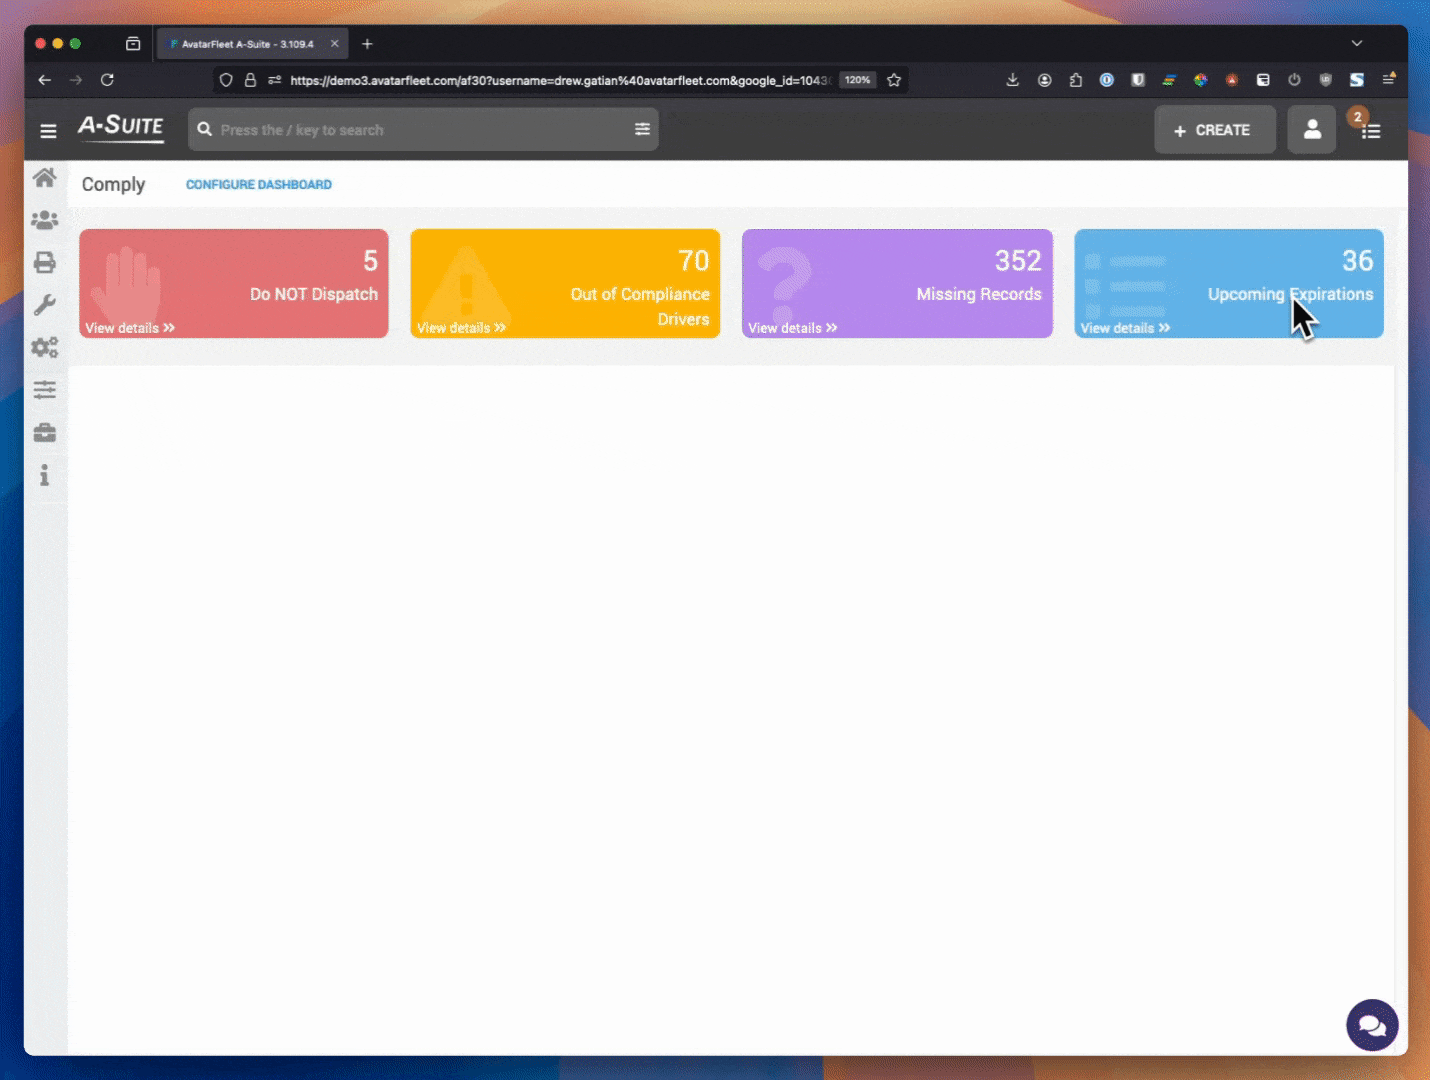Click the 120% zoom level indicator

857,80
